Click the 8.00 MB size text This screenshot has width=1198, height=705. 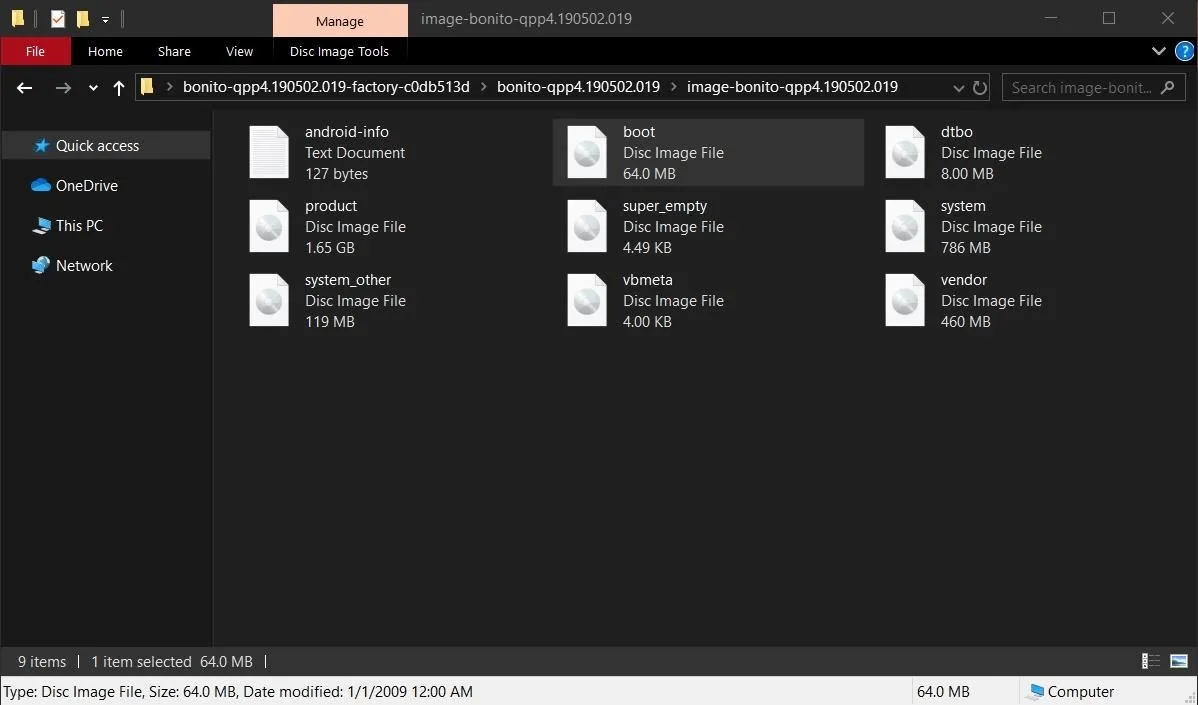[x=967, y=173]
